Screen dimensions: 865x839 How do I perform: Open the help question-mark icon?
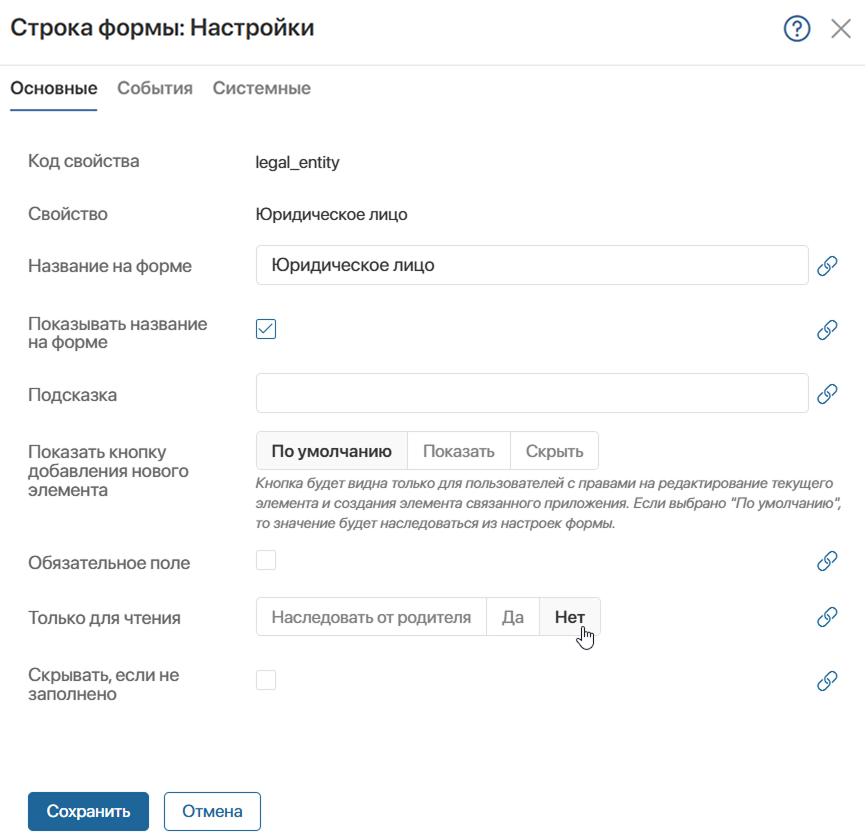pyautogui.click(x=797, y=29)
